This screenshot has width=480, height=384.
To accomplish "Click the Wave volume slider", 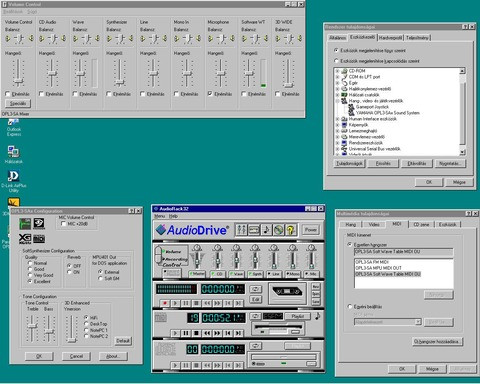I will pos(80,73).
